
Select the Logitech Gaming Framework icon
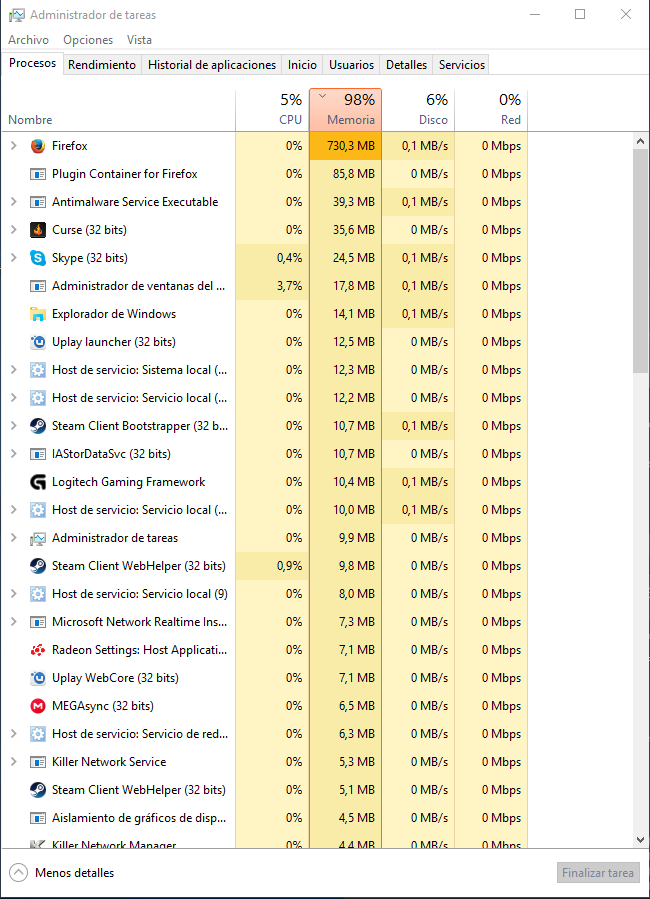tap(38, 482)
